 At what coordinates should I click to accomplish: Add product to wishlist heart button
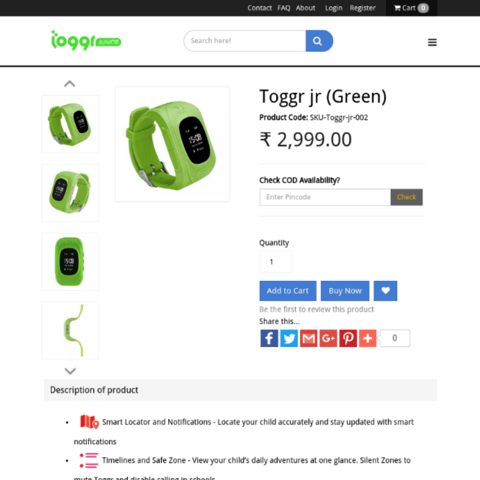[x=385, y=291]
